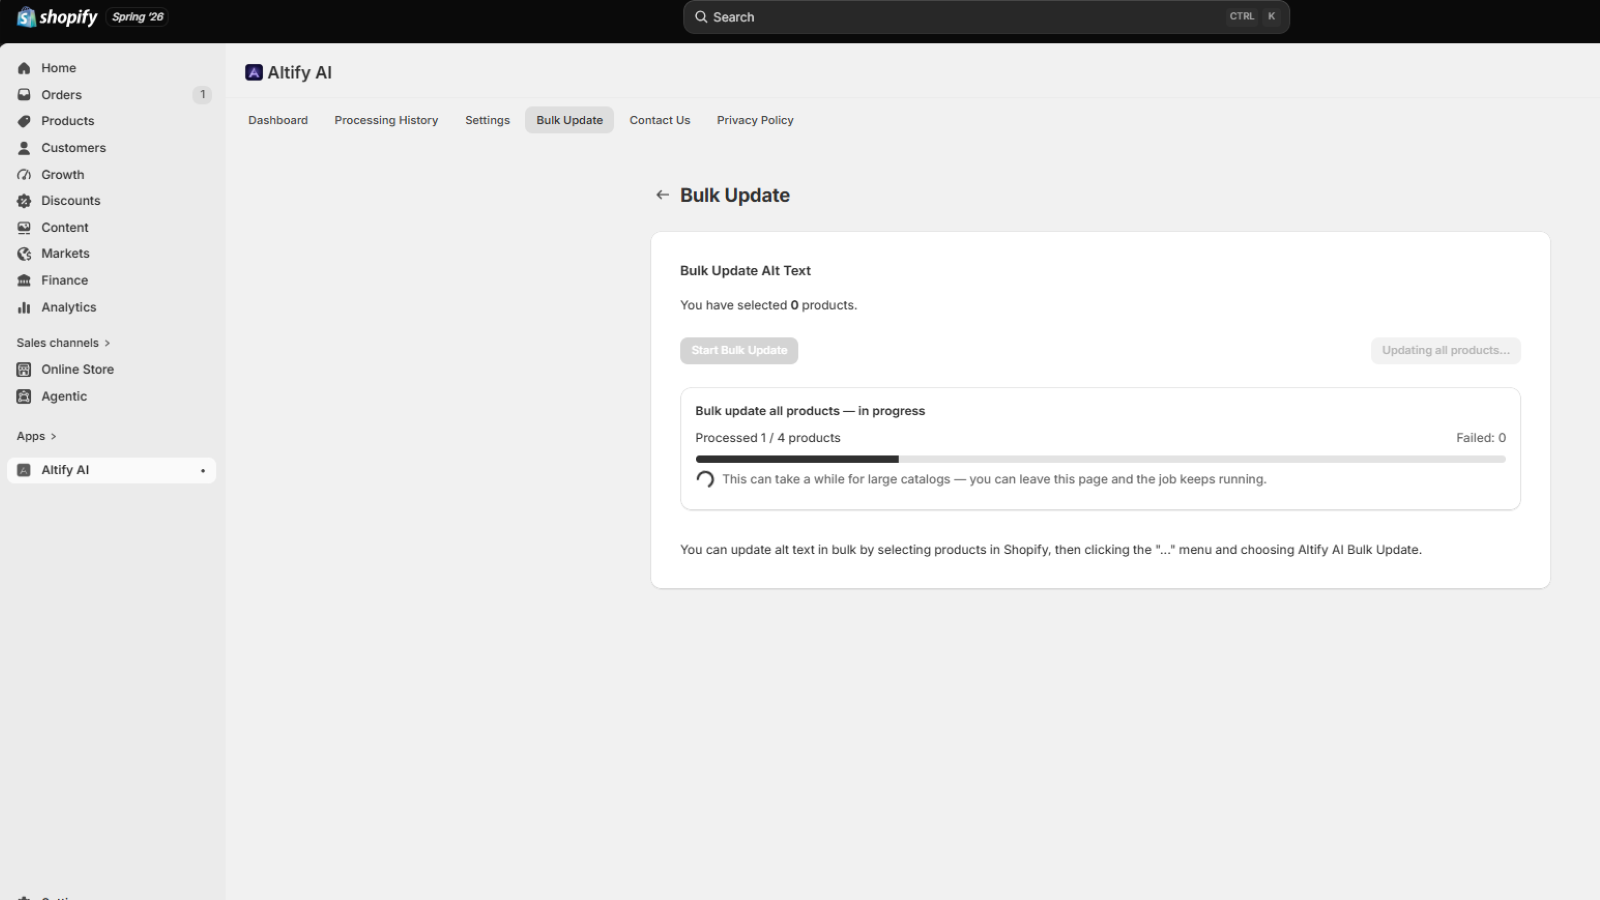Click the Altify AI header logo icon
Viewport: 1600px width, 900px height.
click(254, 72)
